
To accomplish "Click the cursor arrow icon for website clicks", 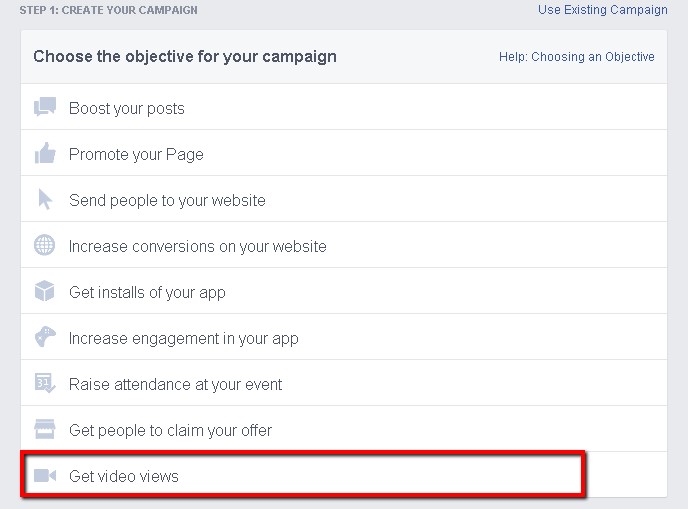I will [45, 199].
